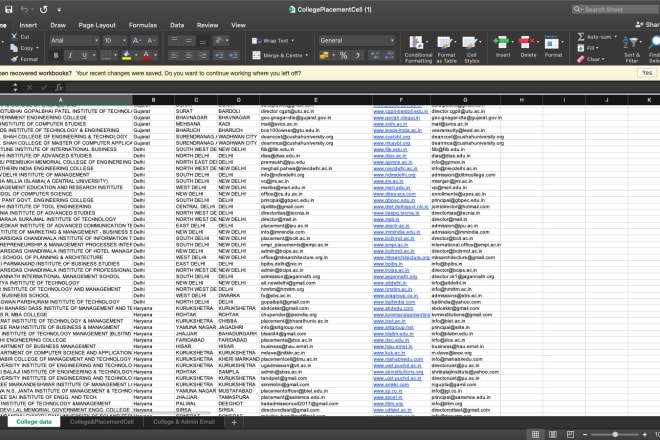This screenshot has width=660, height=440.
Task: Select column F header
Action: coord(401,100)
